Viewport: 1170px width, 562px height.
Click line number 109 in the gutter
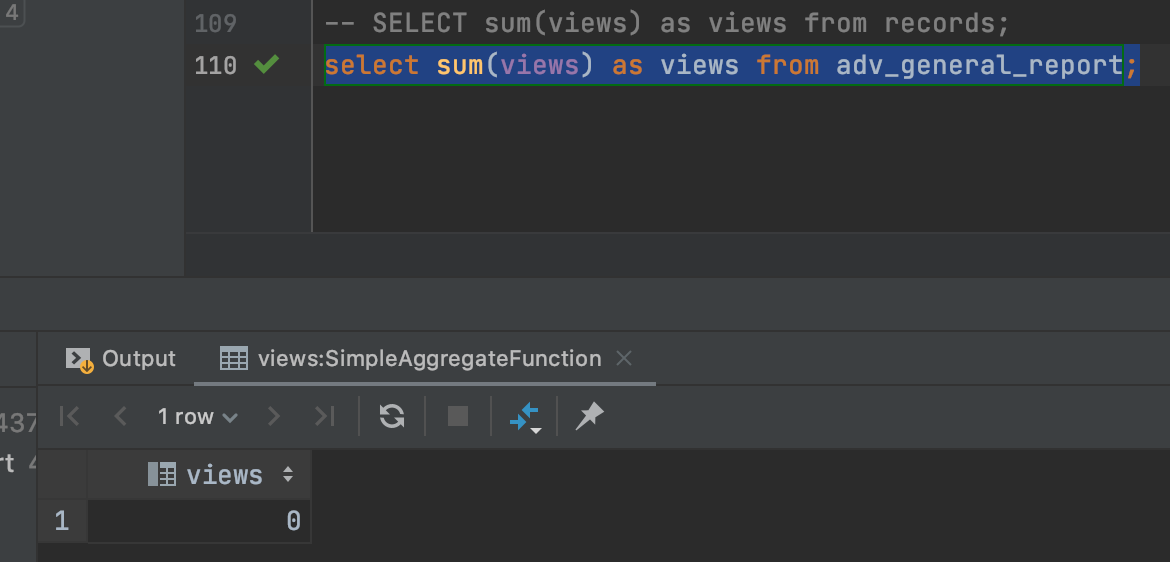pos(215,23)
